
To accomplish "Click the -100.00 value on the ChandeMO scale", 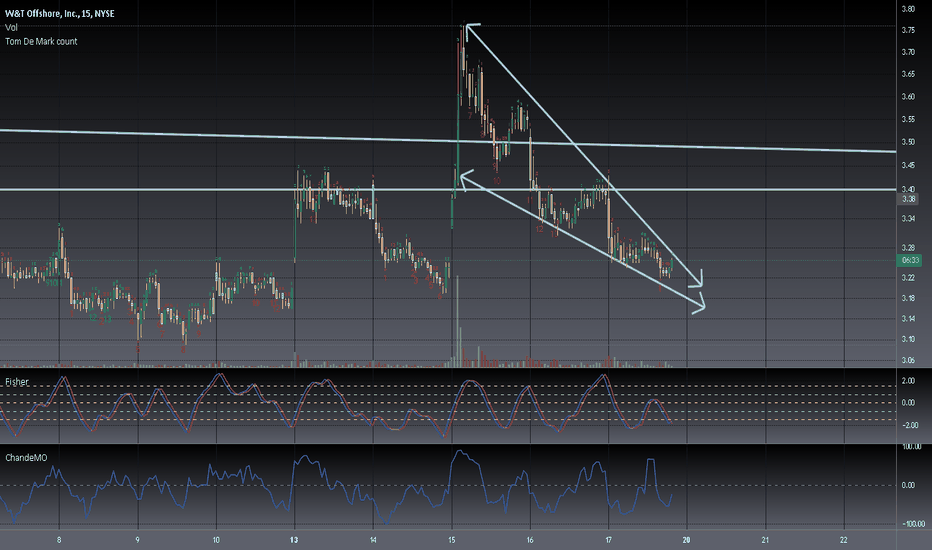I will [x=913, y=524].
